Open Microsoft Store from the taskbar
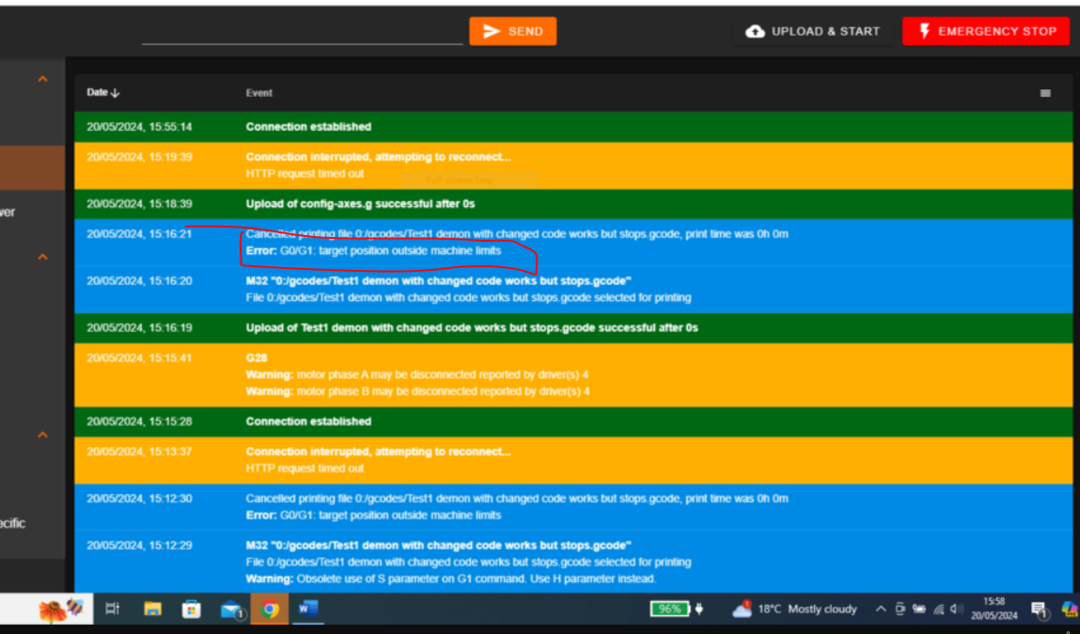 (191, 609)
